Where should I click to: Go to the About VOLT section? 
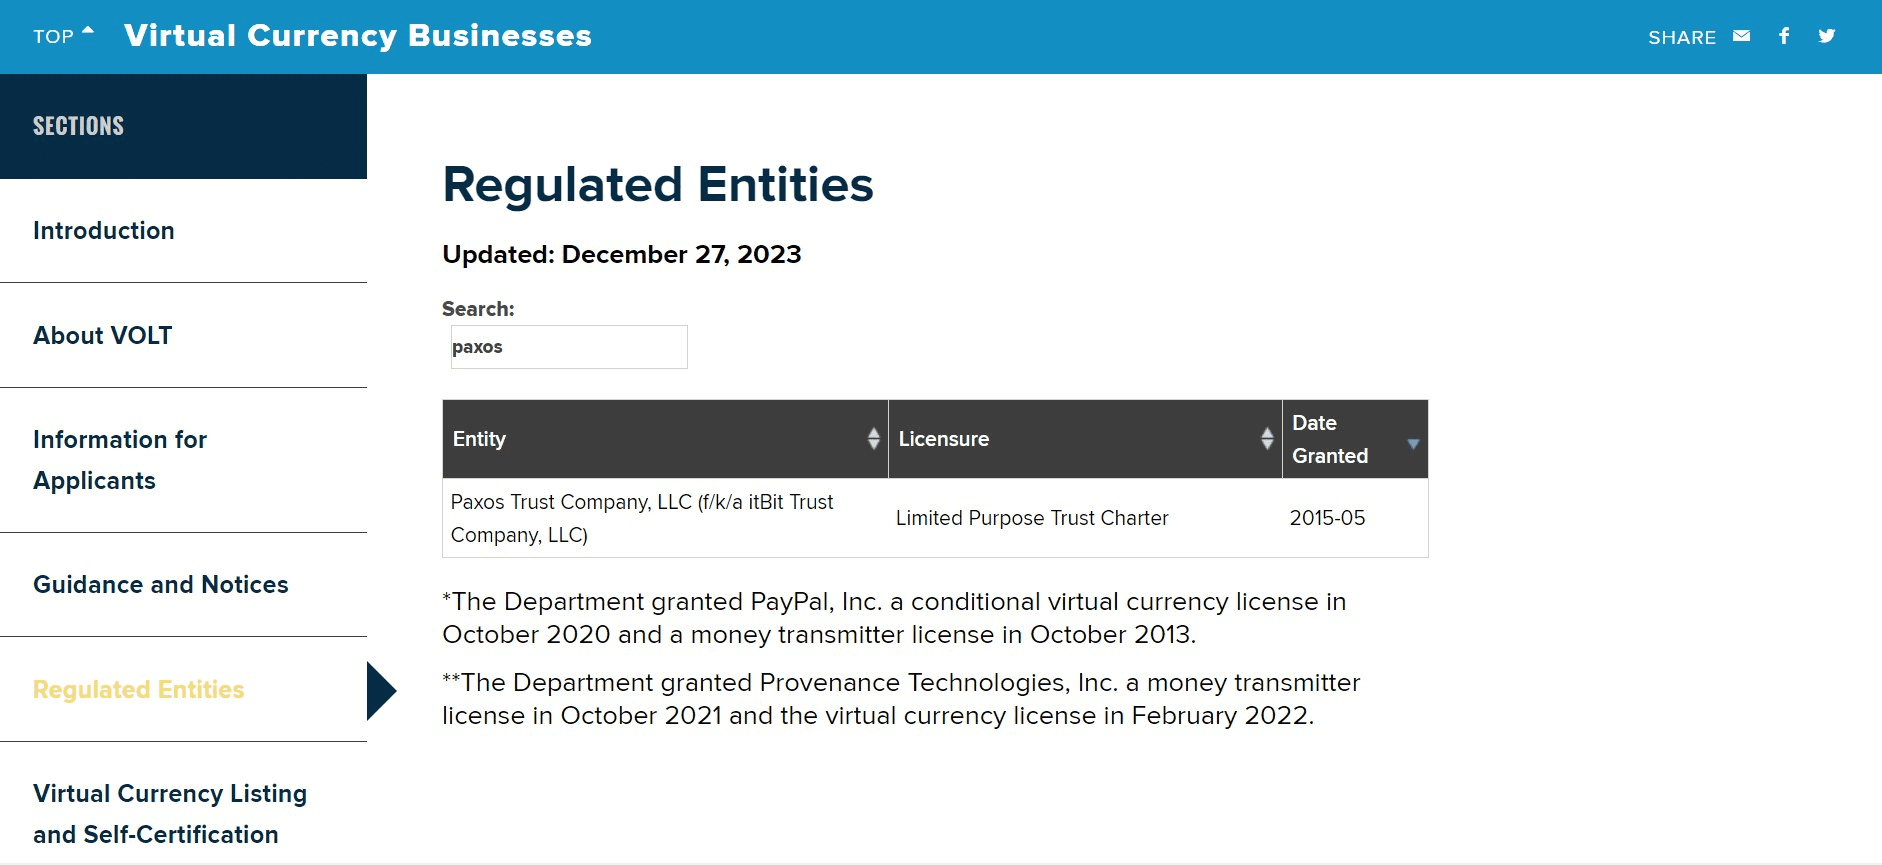[103, 336]
